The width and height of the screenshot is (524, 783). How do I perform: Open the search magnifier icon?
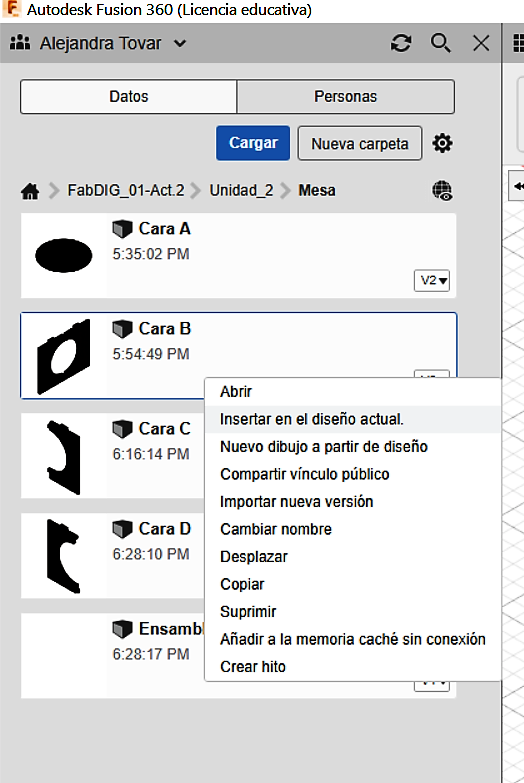[x=441, y=43]
